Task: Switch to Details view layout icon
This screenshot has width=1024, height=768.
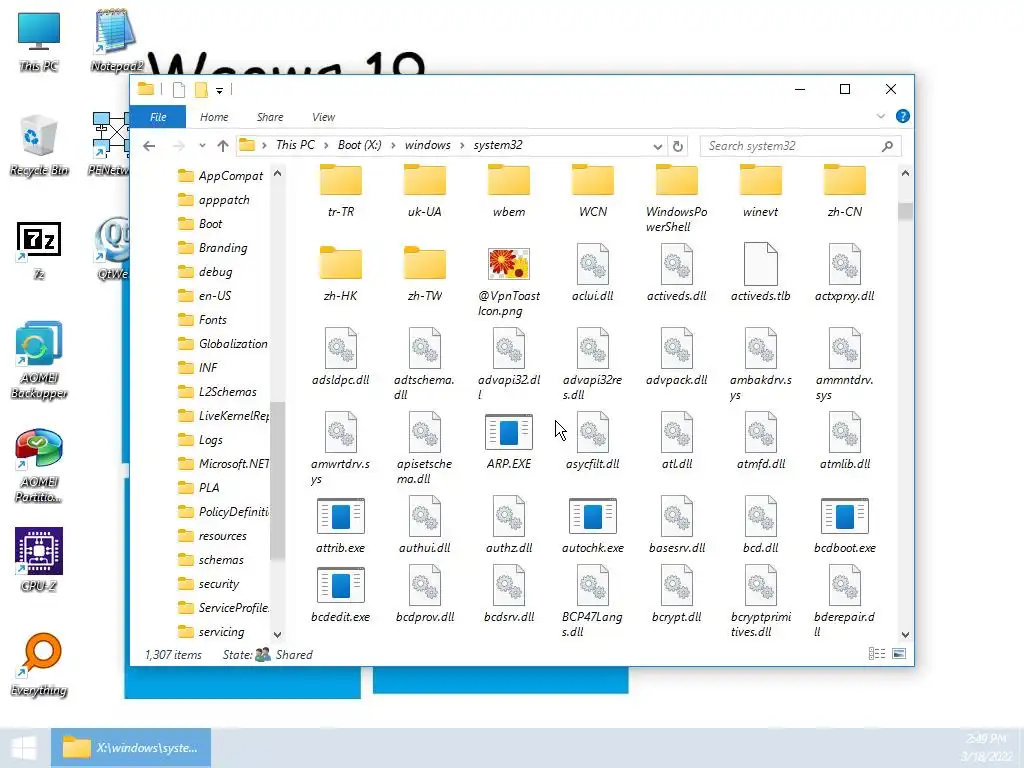Action: (876, 654)
